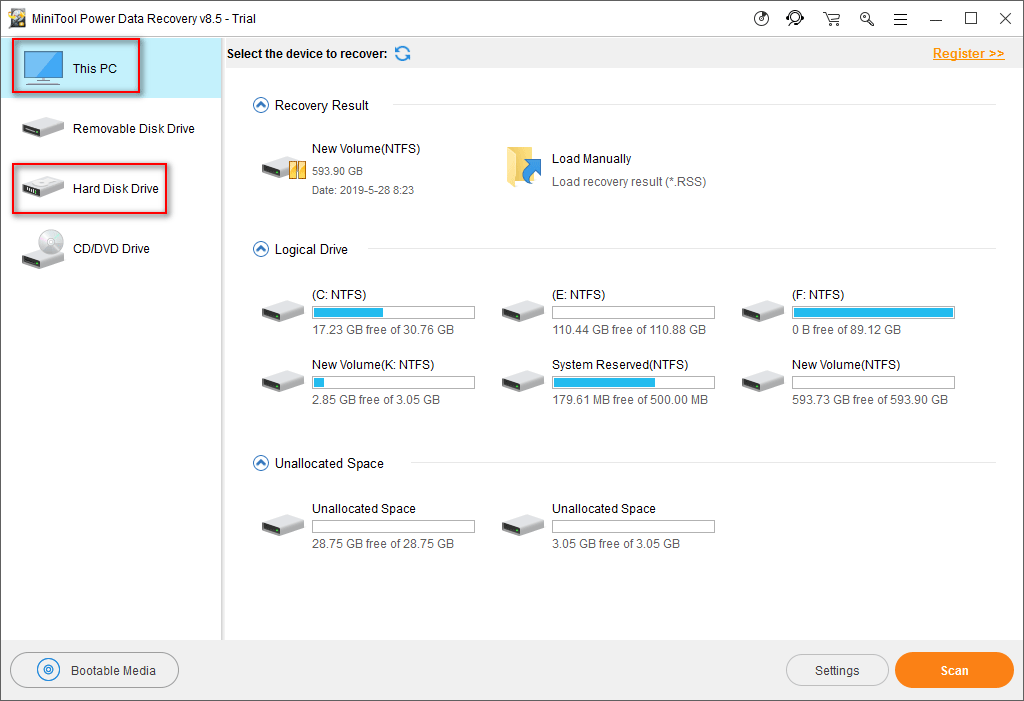Click the MiniTool app logo icon
The height and width of the screenshot is (701, 1024).
tap(17, 18)
